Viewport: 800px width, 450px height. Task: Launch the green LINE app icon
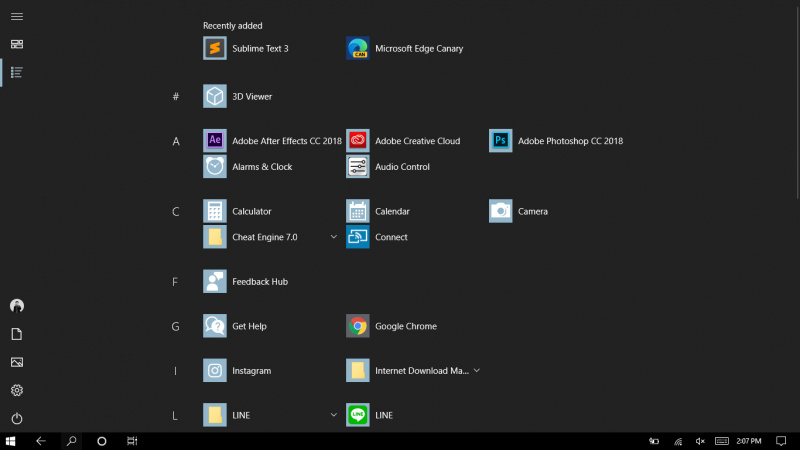358,415
